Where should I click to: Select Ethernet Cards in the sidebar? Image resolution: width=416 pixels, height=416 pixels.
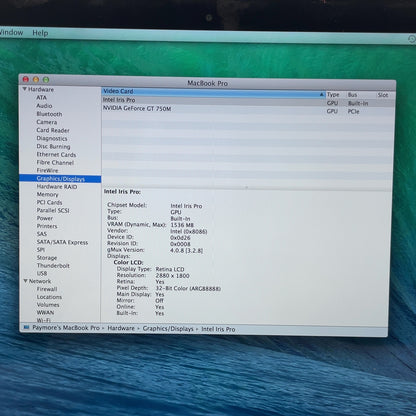(56, 155)
